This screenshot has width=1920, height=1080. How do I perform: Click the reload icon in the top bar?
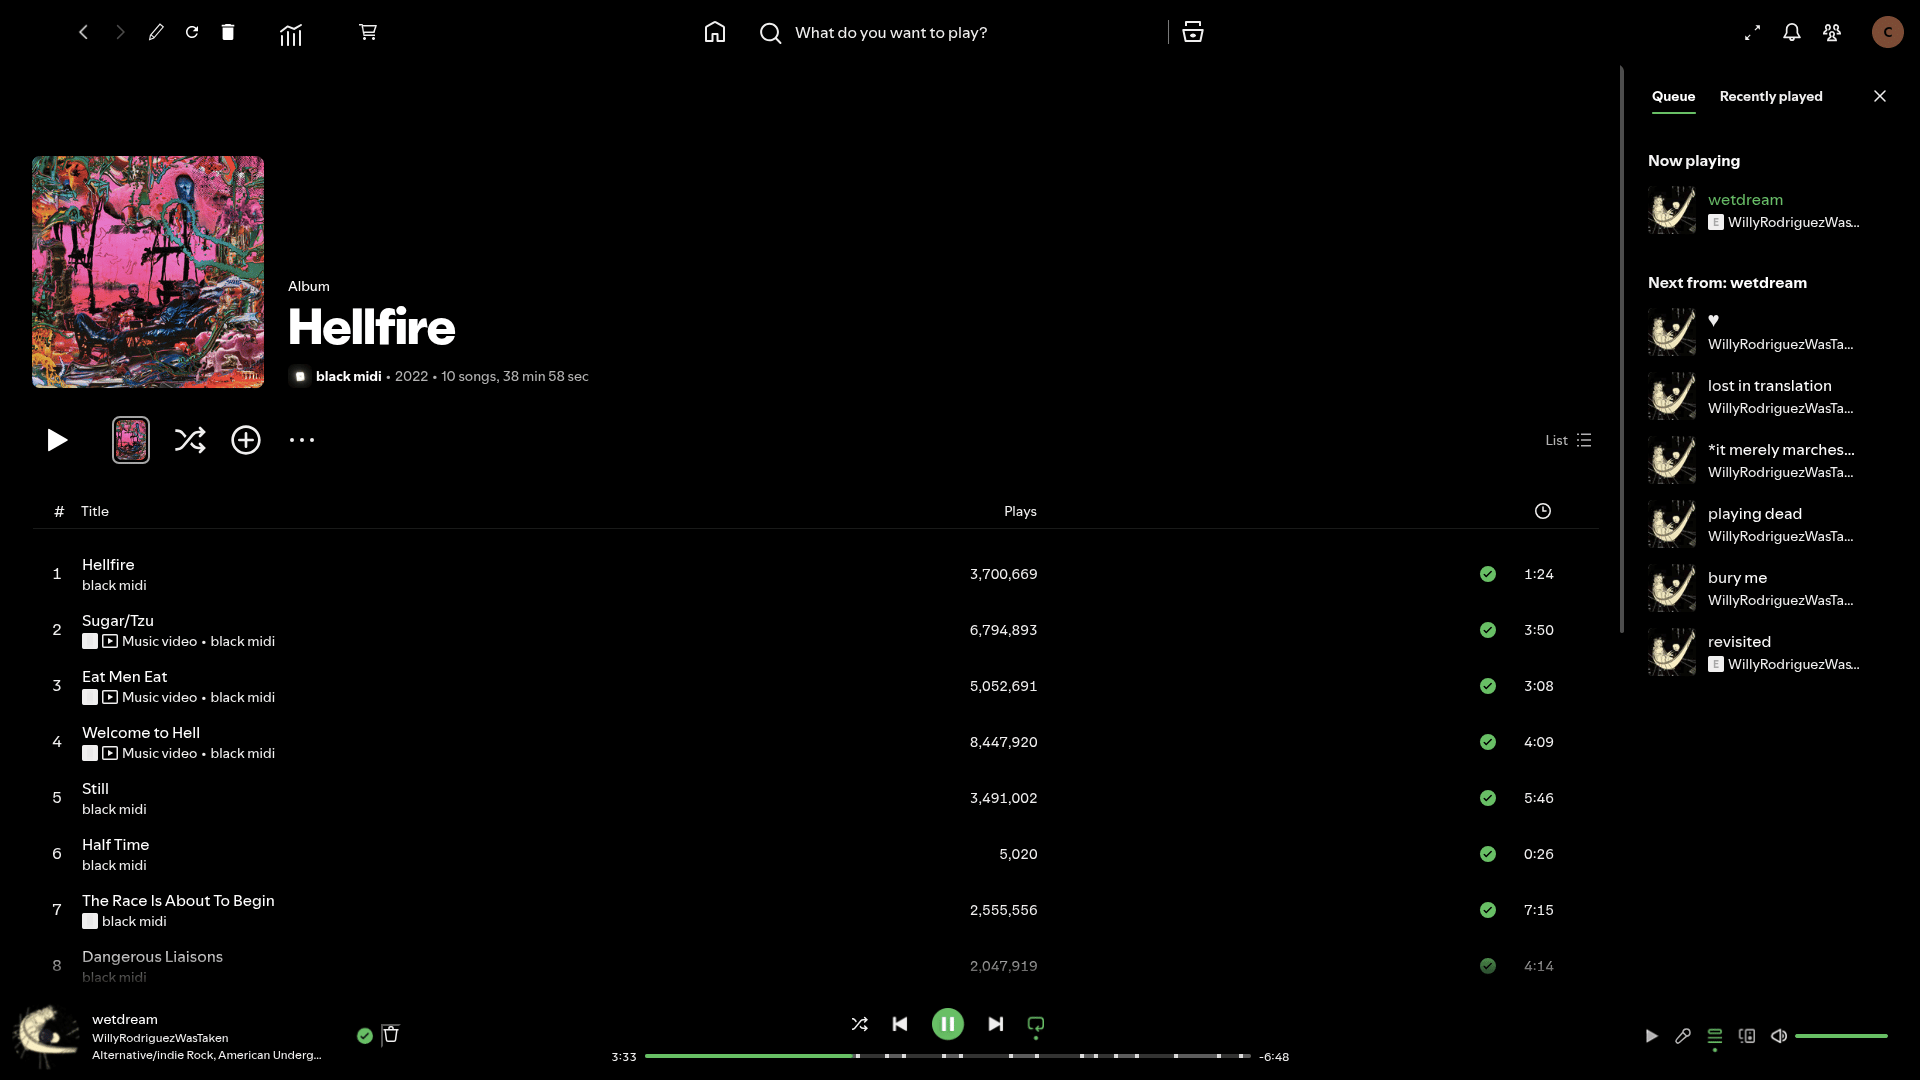[x=192, y=32]
